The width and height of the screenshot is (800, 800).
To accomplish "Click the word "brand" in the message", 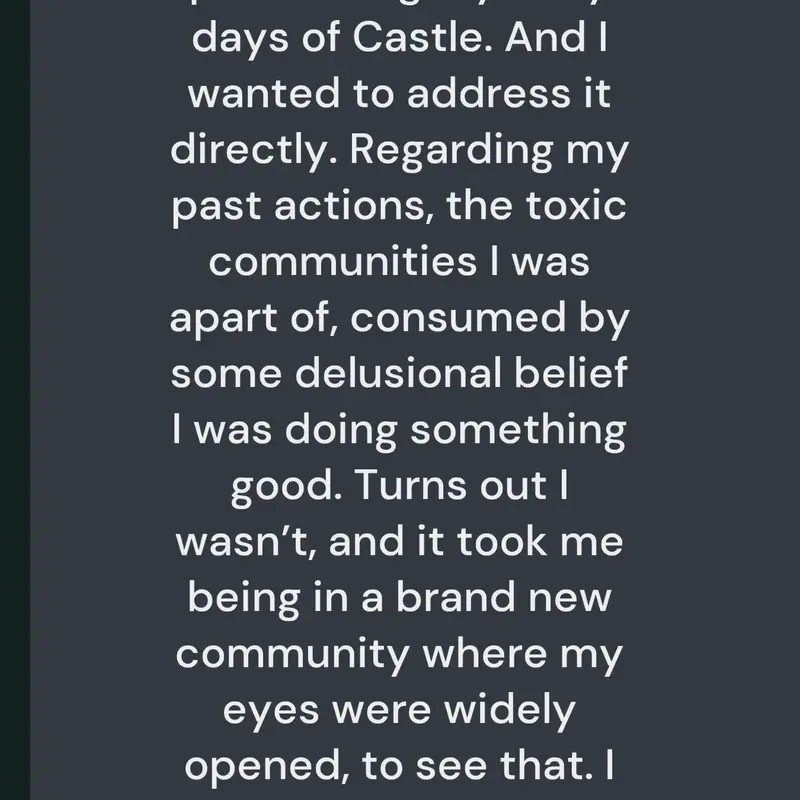I will pos(456,597).
